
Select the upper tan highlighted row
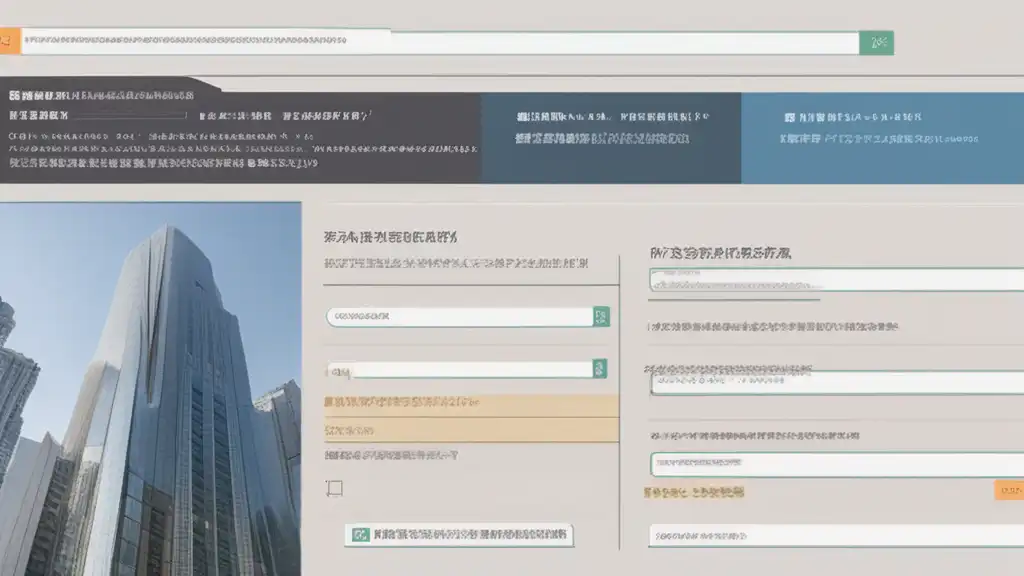[x=471, y=403]
